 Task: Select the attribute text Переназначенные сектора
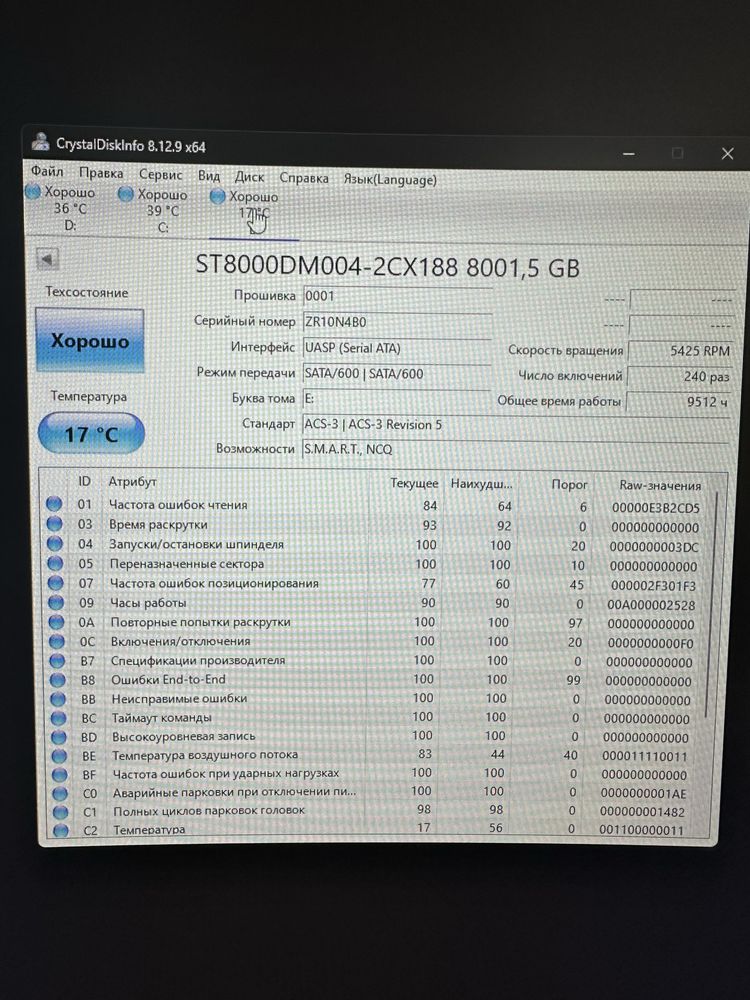[186, 564]
